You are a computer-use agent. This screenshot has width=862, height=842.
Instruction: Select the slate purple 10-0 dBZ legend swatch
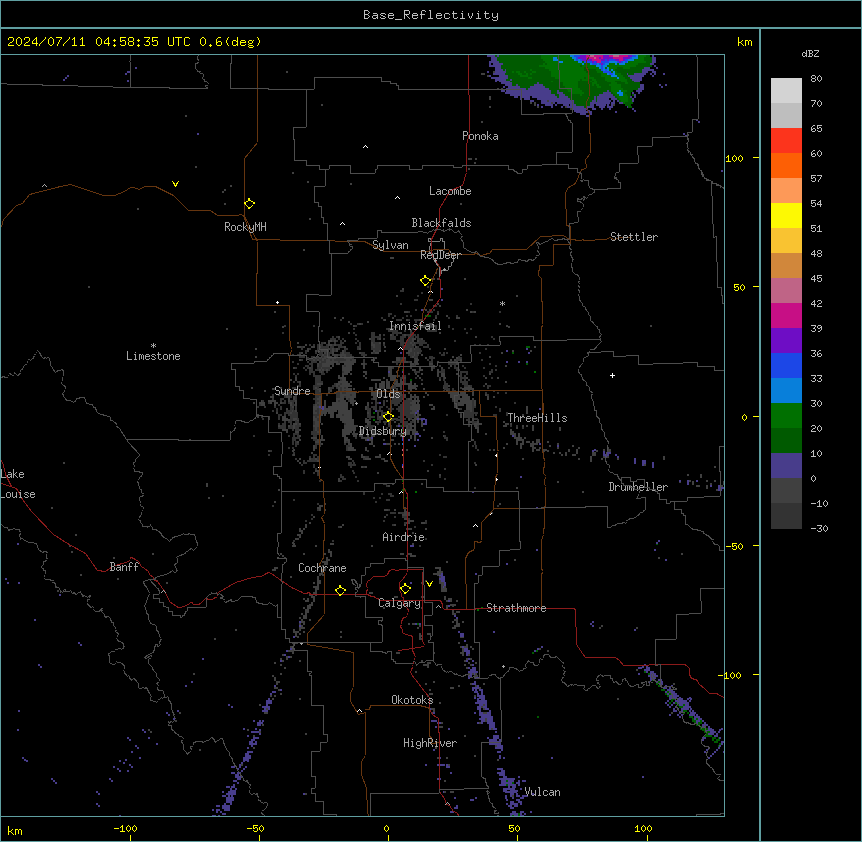pos(786,466)
